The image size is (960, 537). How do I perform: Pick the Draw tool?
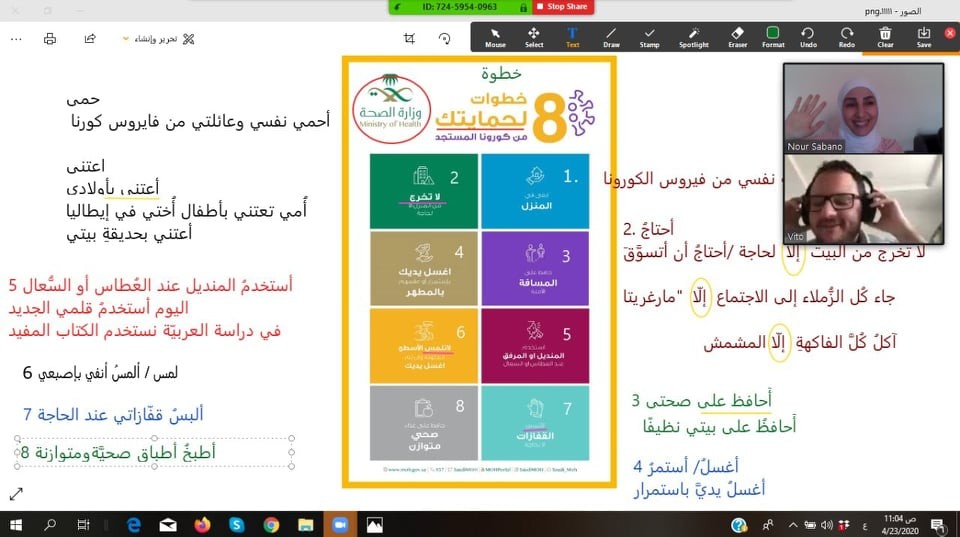[x=611, y=36]
